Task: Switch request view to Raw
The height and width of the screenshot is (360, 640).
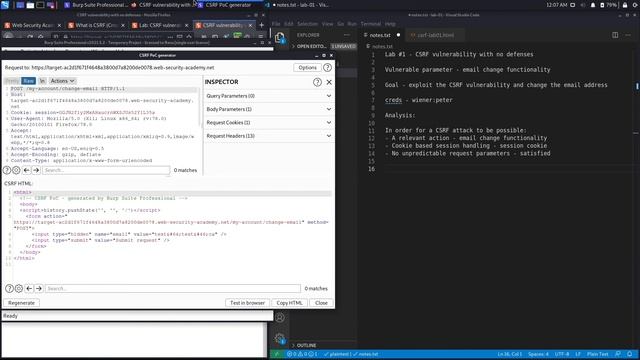Action: coord(28,81)
